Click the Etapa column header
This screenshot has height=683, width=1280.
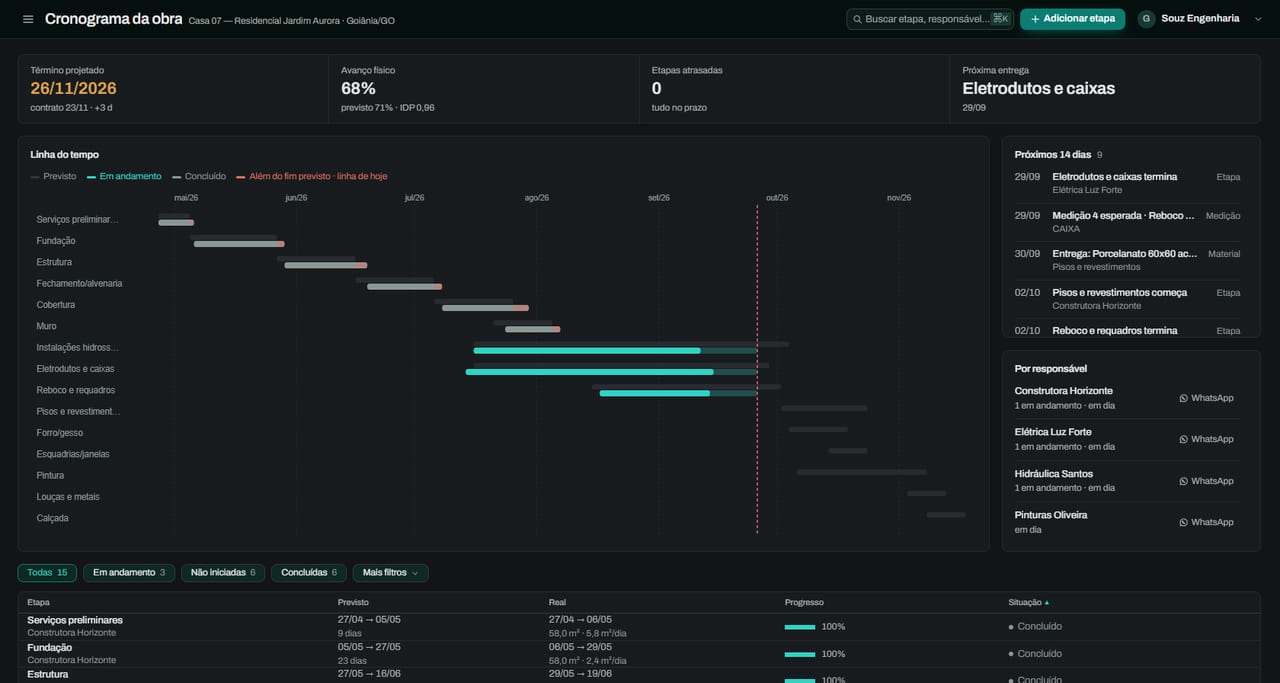pyautogui.click(x=38, y=602)
